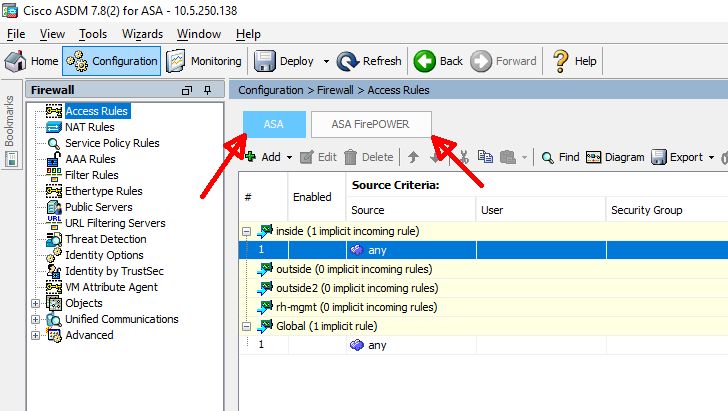The height and width of the screenshot is (411, 728).
Task: Click the Add rule plus icon
Action: coord(250,157)
